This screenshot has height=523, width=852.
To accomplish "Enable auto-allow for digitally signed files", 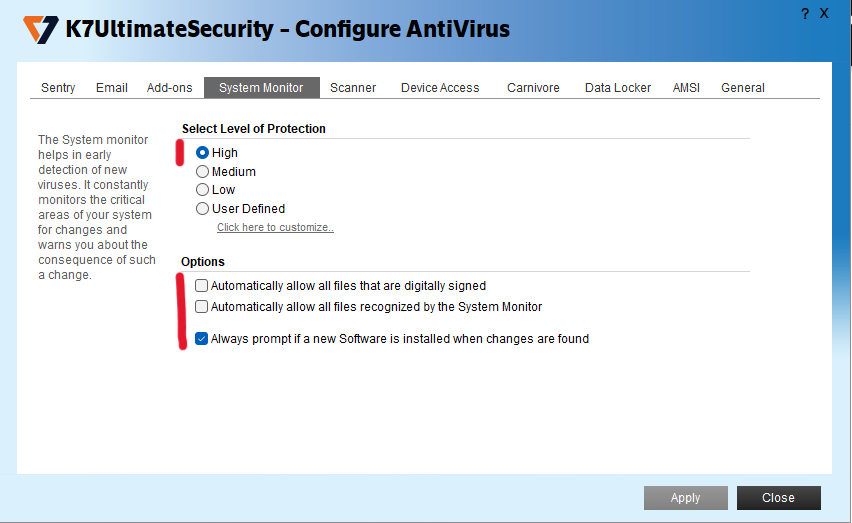I will (202, 286).
